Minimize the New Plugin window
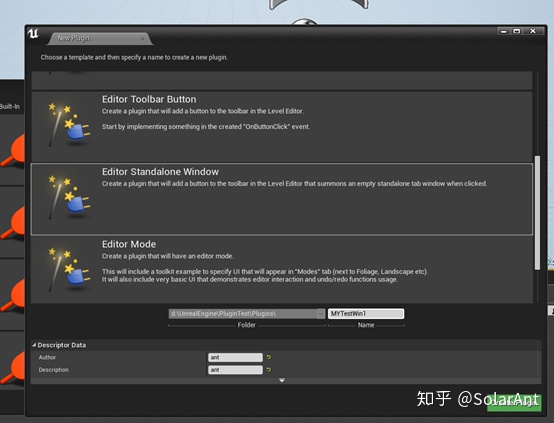 coord(504,31)
